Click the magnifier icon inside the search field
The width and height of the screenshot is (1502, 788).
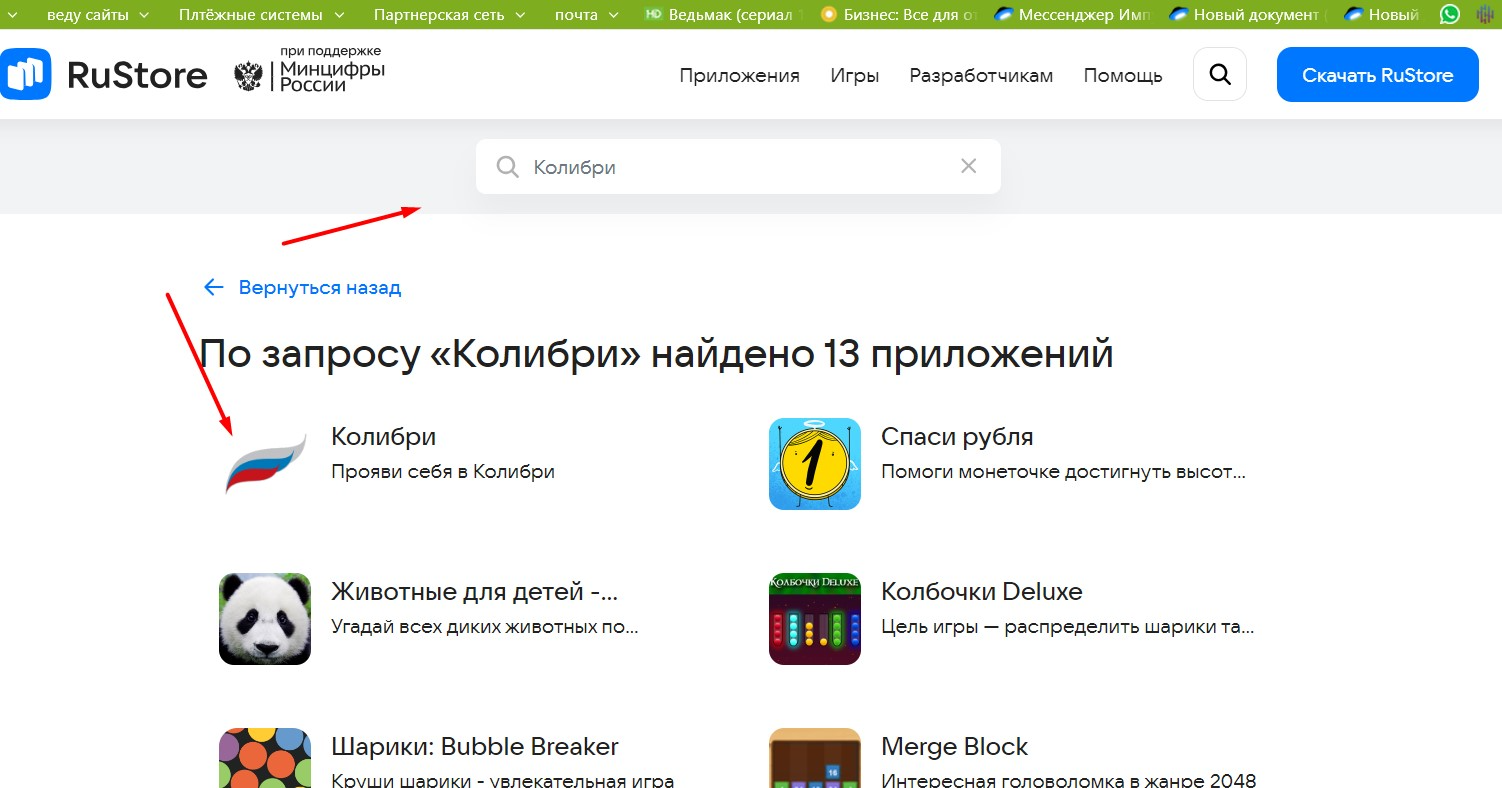(x=508, y=167)
